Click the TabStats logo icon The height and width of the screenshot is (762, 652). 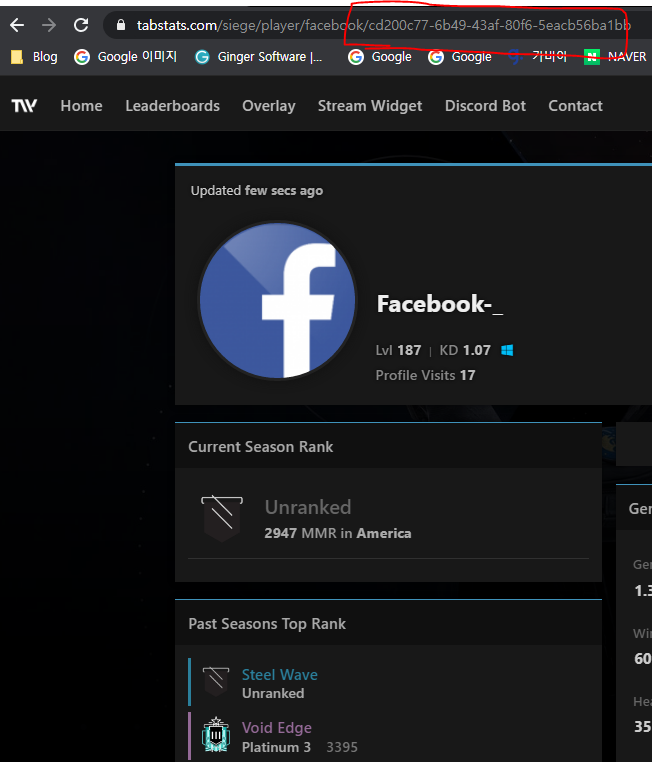tap(24, 105)
